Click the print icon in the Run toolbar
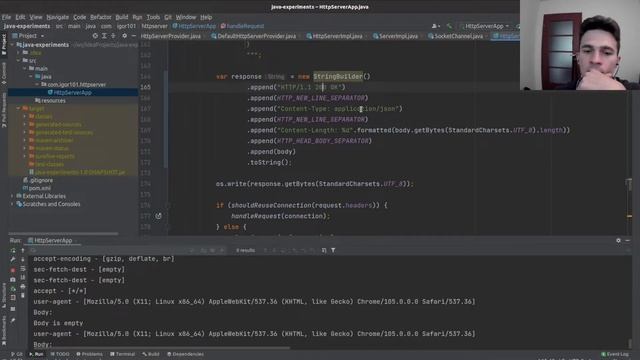The height and width of the screenshot is (360, 640). pyautogui.click(x=23, y=287)
